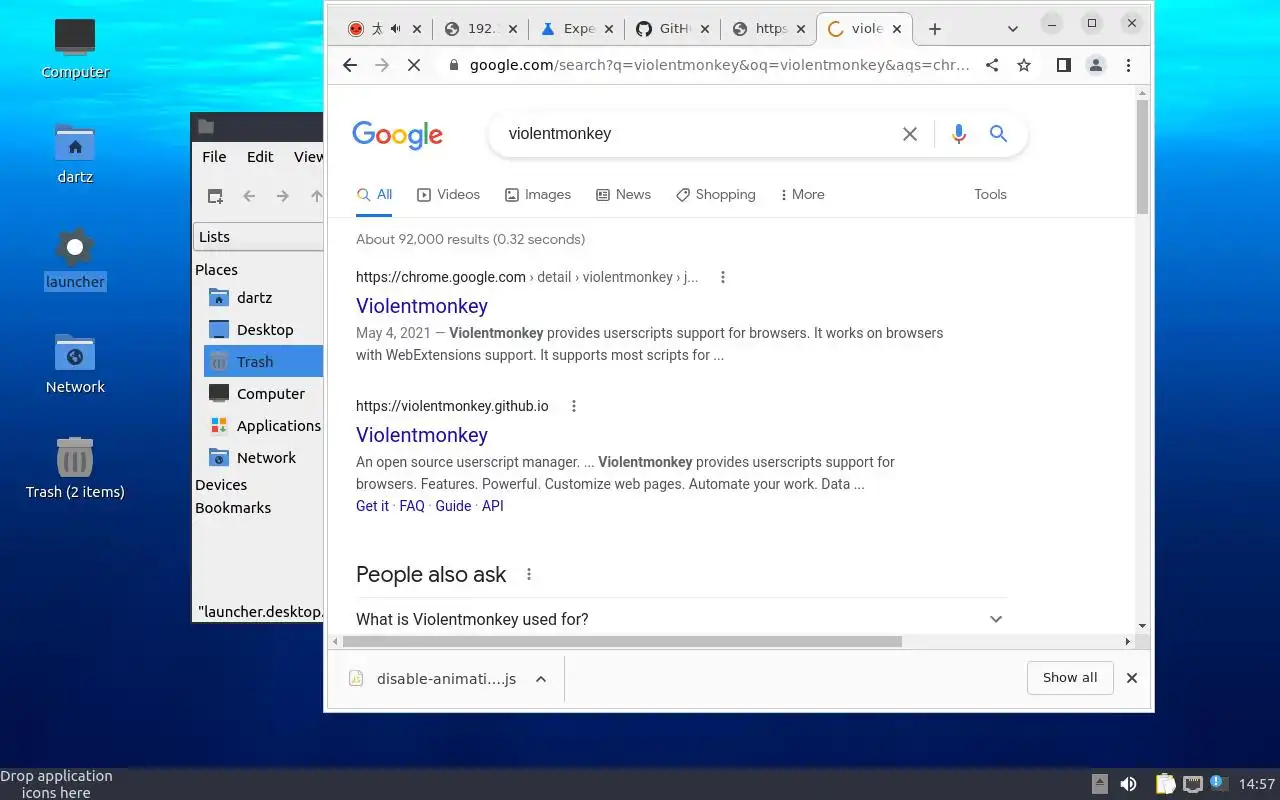
Task: Bookmark this page with the star icon
Action: [1024, 65]
